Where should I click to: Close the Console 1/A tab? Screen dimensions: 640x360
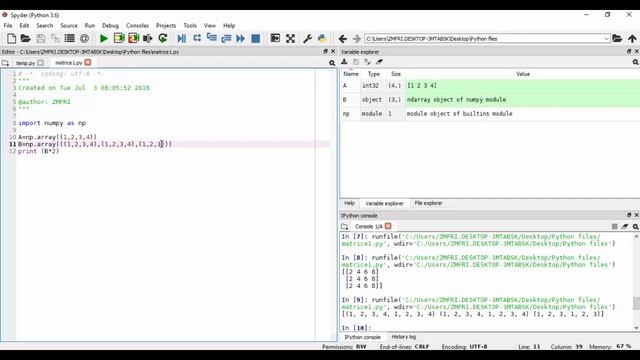[388, 226]
